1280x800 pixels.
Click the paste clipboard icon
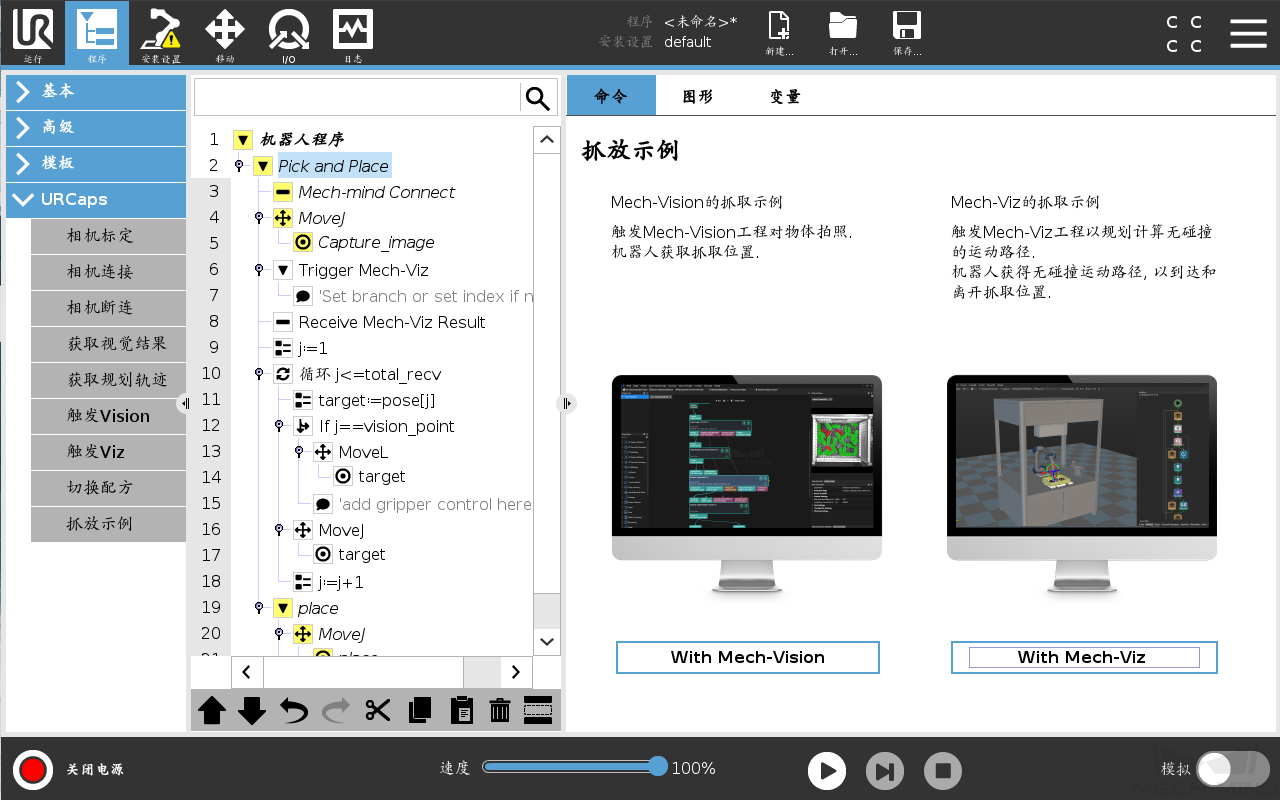click(x=461, y=711)
